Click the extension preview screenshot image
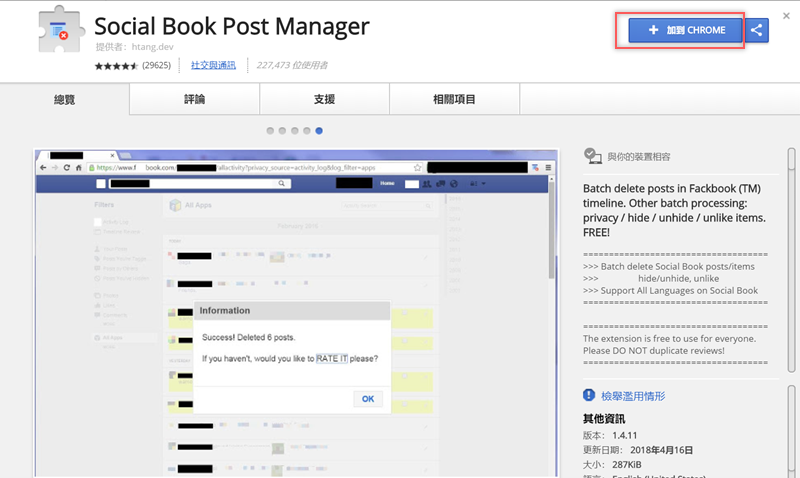Viewport: 800px width, 478px height. point(296,313)
